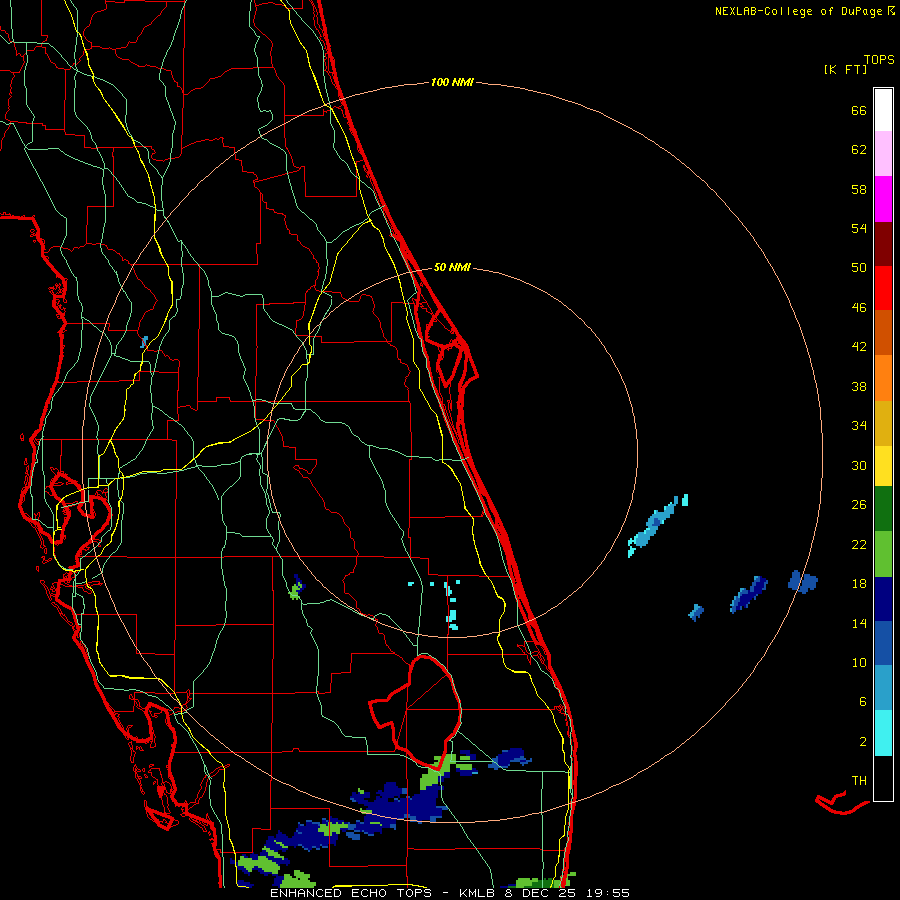Select the light blue legend swatch
Image resolution: width=900 pixels, height=900 pixels.
(883, 688)
